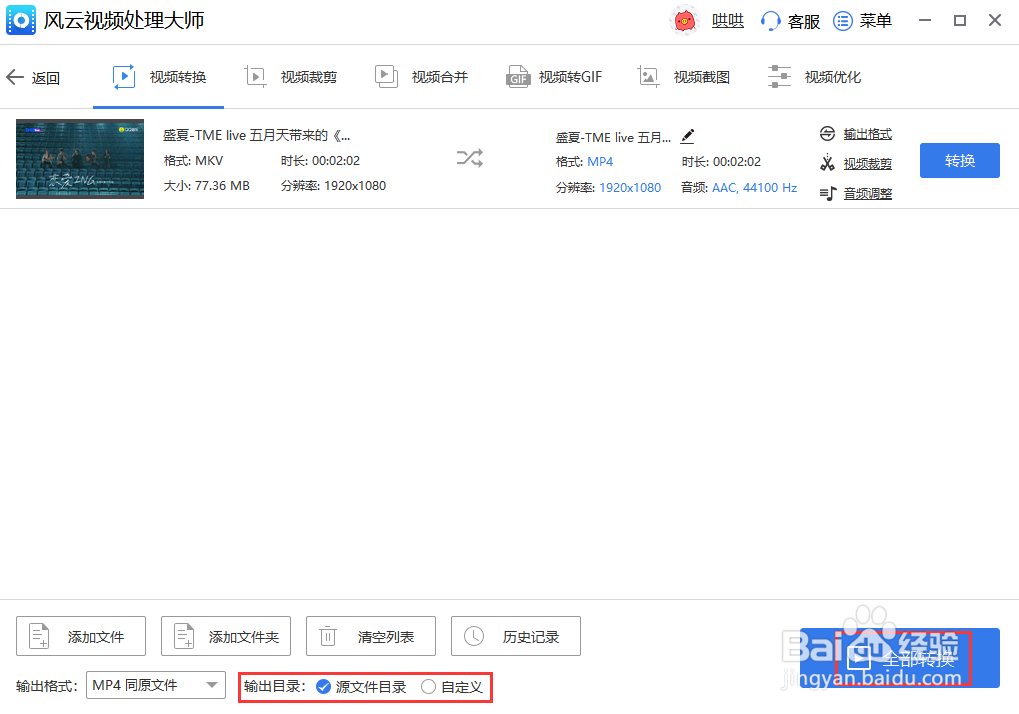Image resolution: width=1019 pixels, height=714 pixels.
Task: Click the 哒哒 user account avatar
Action: pyautogui.click(x=684, y=20)
